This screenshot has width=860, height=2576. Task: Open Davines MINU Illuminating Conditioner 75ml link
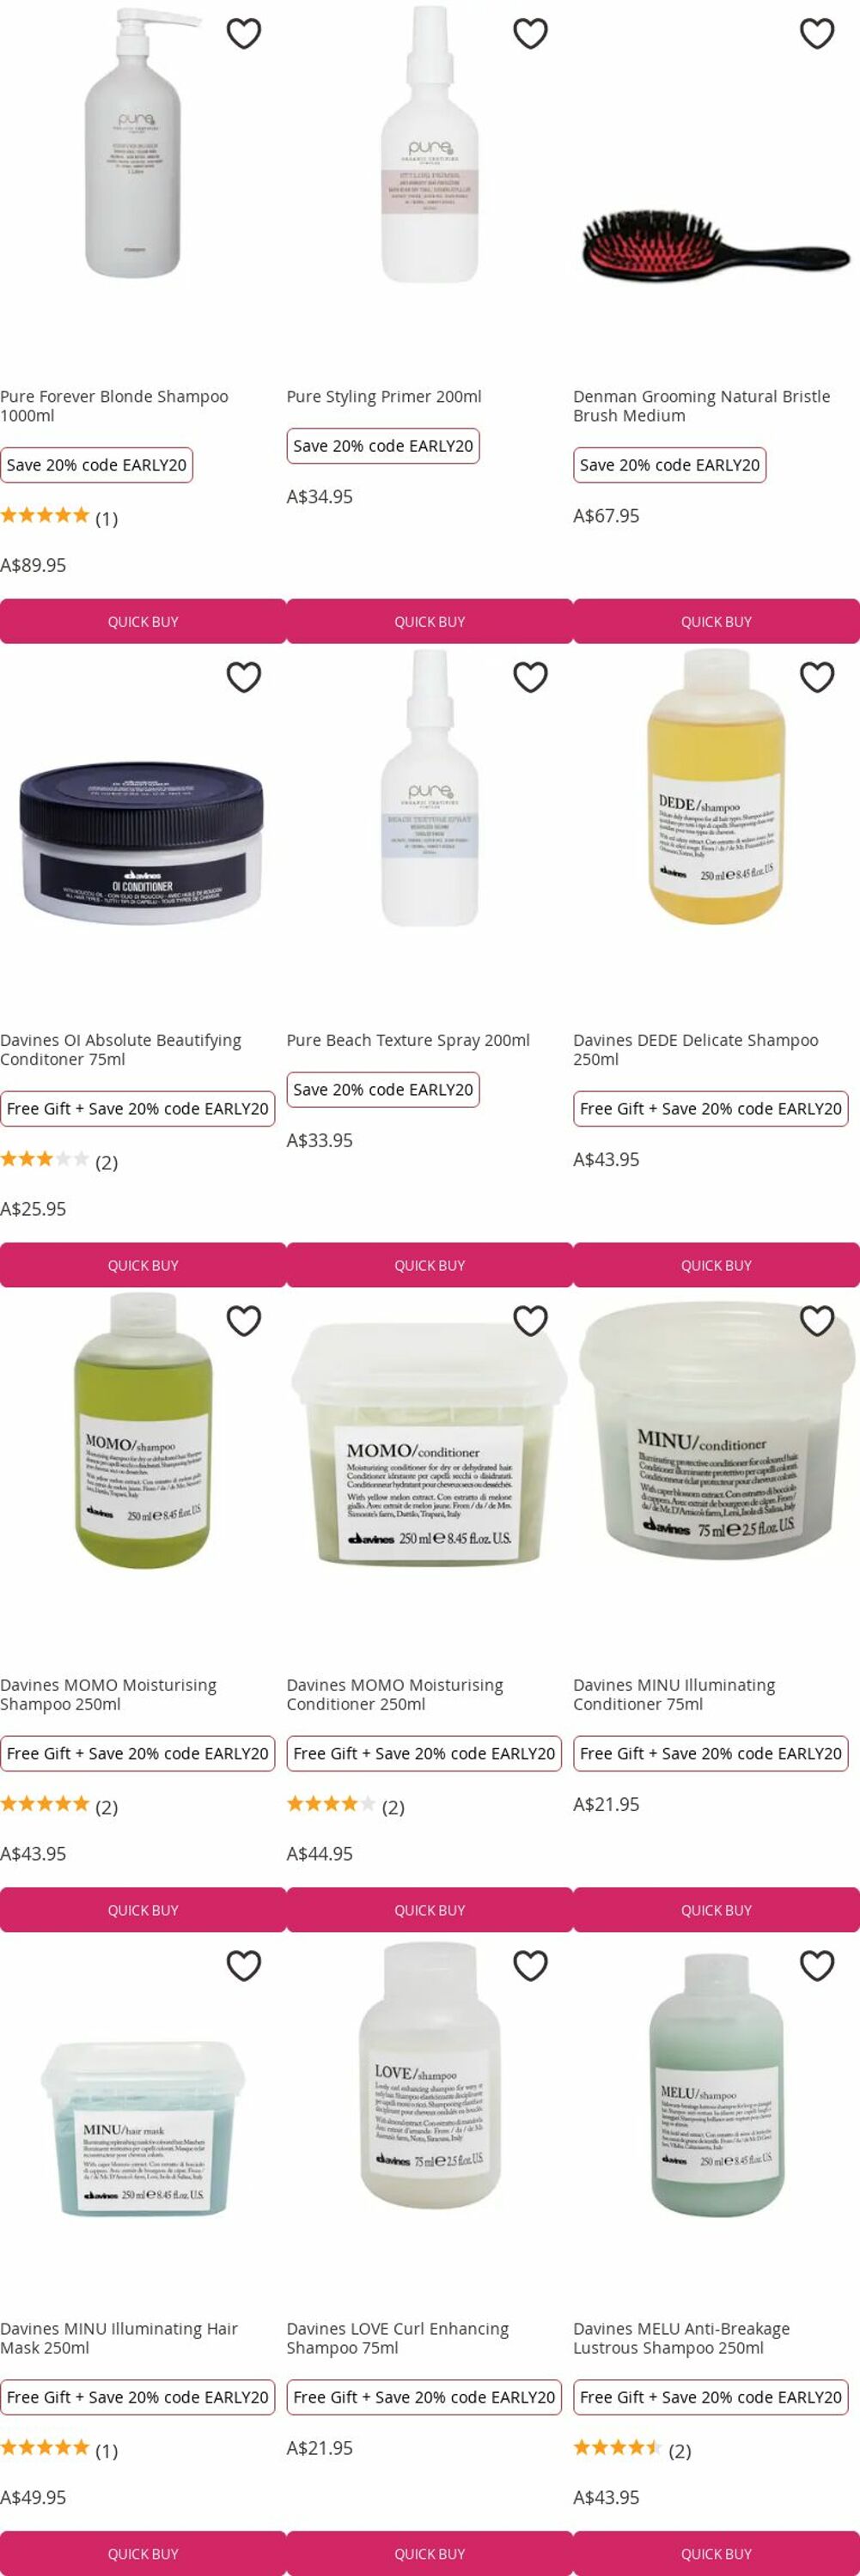(674, 1694)
